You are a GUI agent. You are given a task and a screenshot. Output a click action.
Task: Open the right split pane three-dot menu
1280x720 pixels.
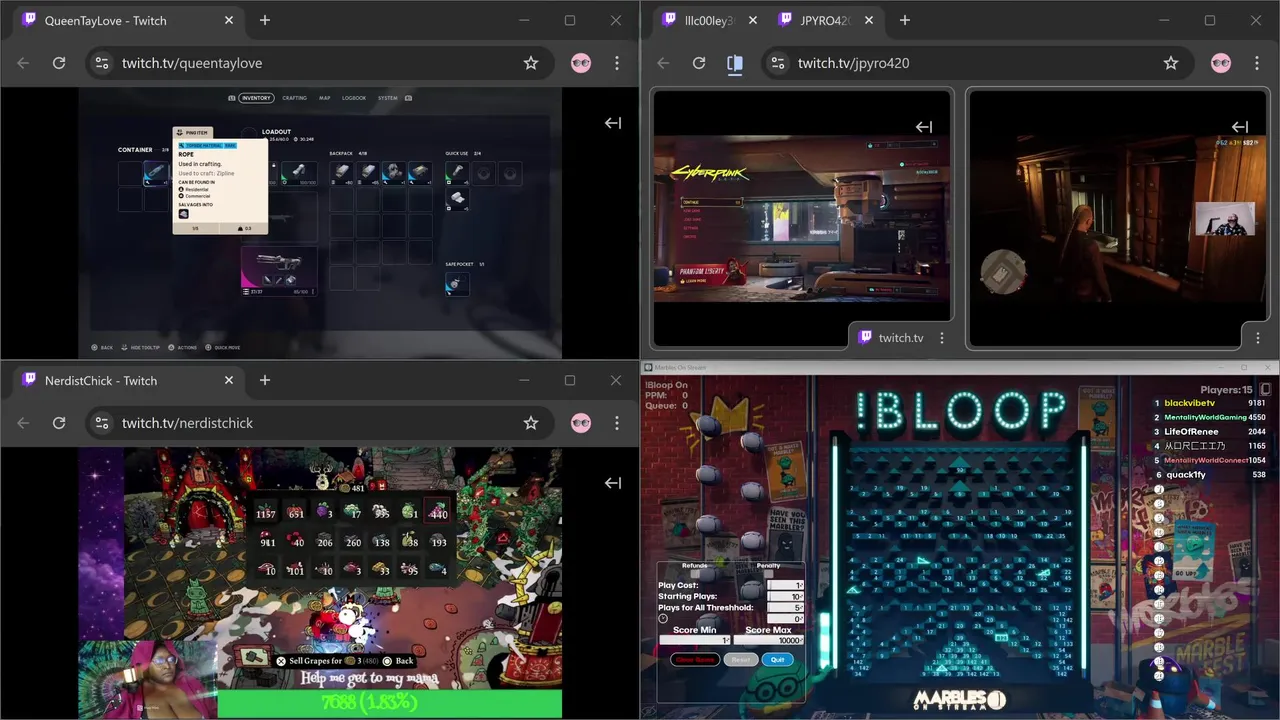point(1257,338)
